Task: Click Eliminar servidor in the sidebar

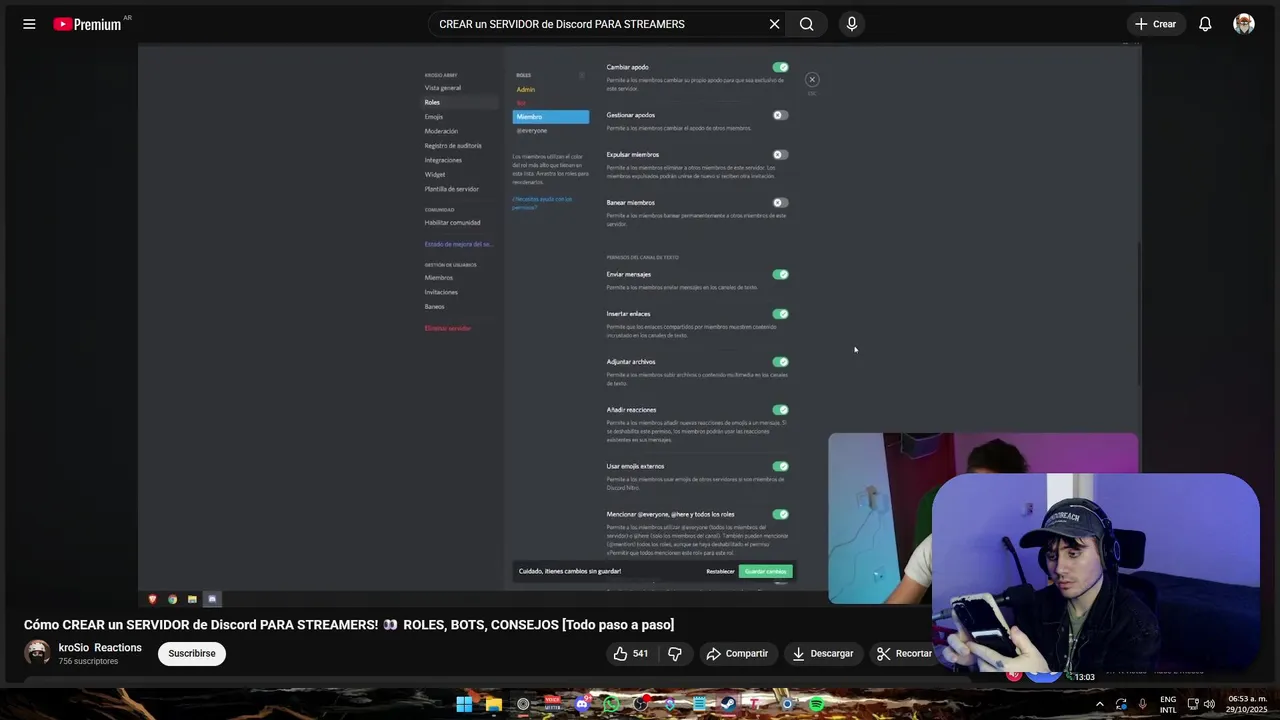Action: point(447,328)
